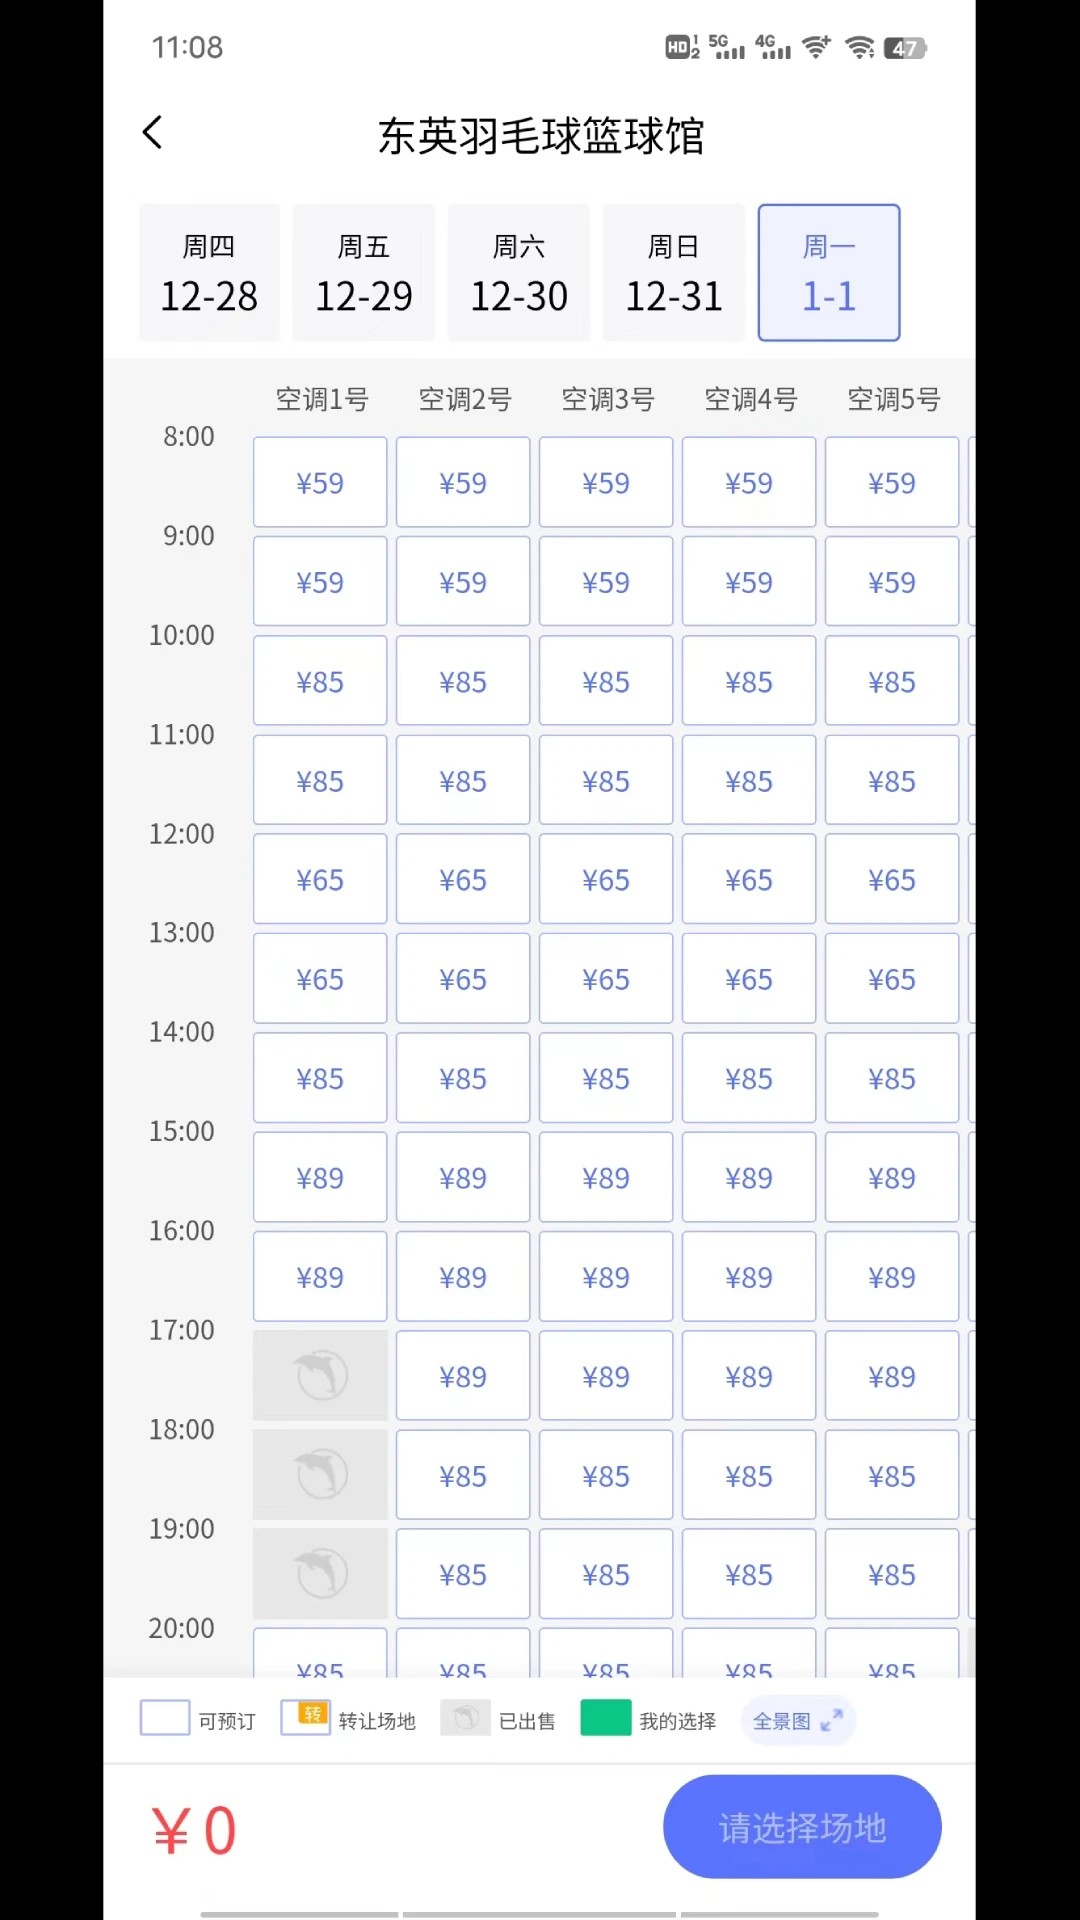The height and width of the screenshot is (1920, 1080).
Task: Tap sold-out dolphin icon at 18:00
Action: click(x=320, y=1475)
